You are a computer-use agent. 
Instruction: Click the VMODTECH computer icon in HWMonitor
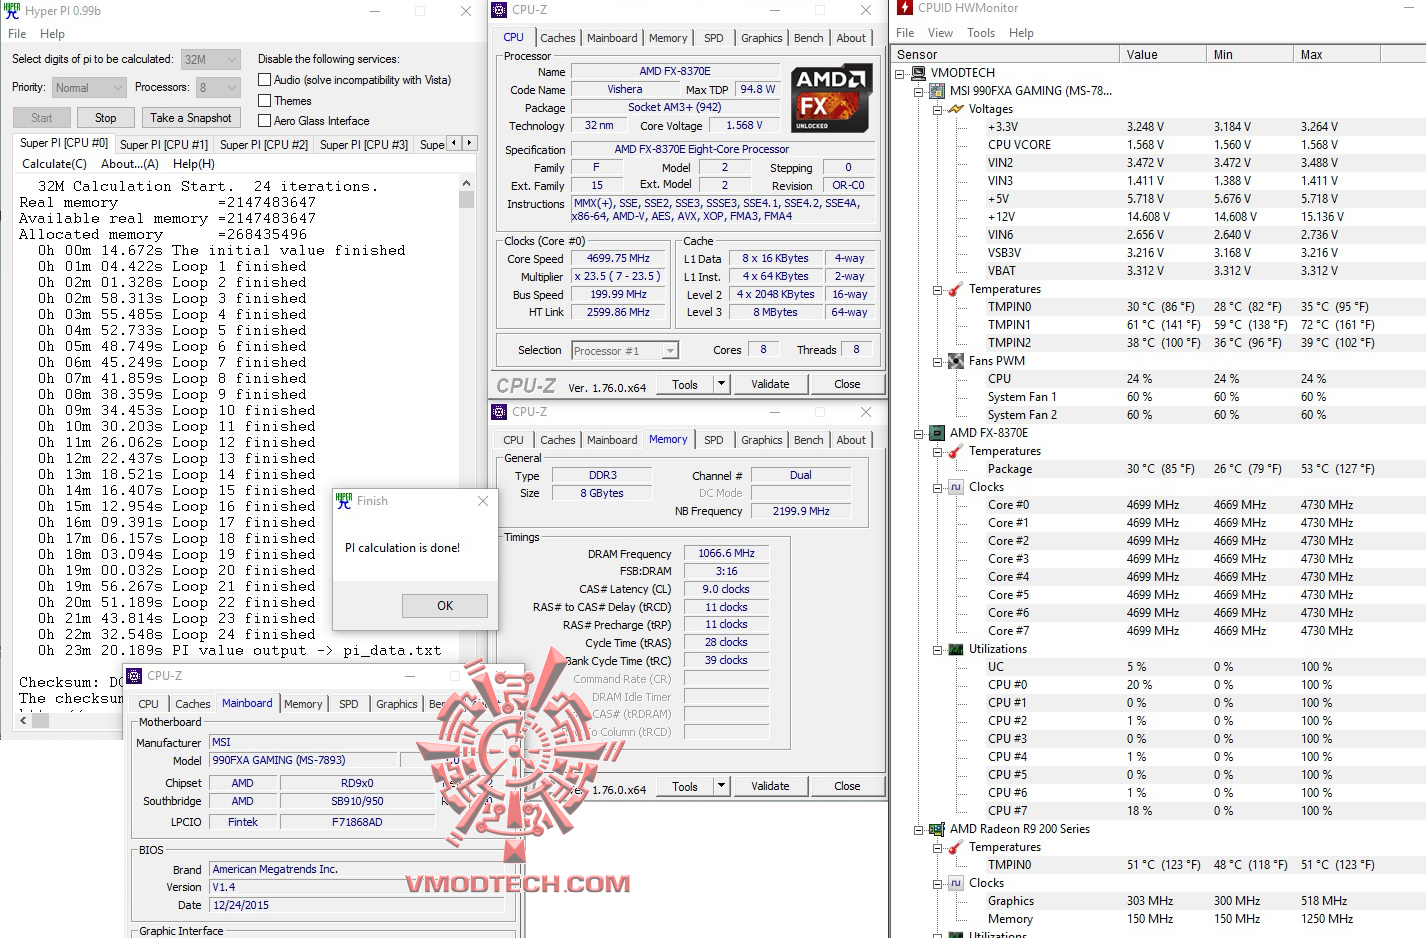point(918,73)
